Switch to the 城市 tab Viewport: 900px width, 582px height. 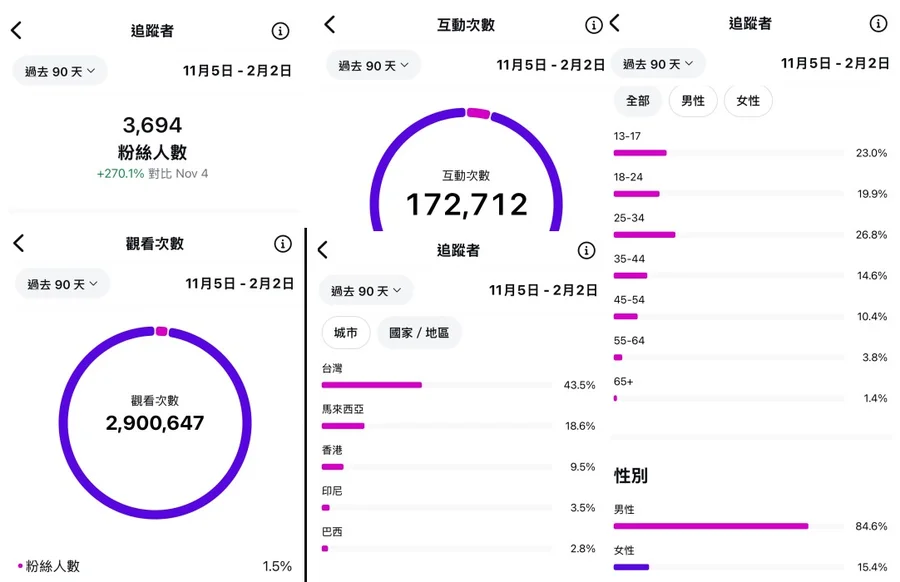click(x=346, y=333)
